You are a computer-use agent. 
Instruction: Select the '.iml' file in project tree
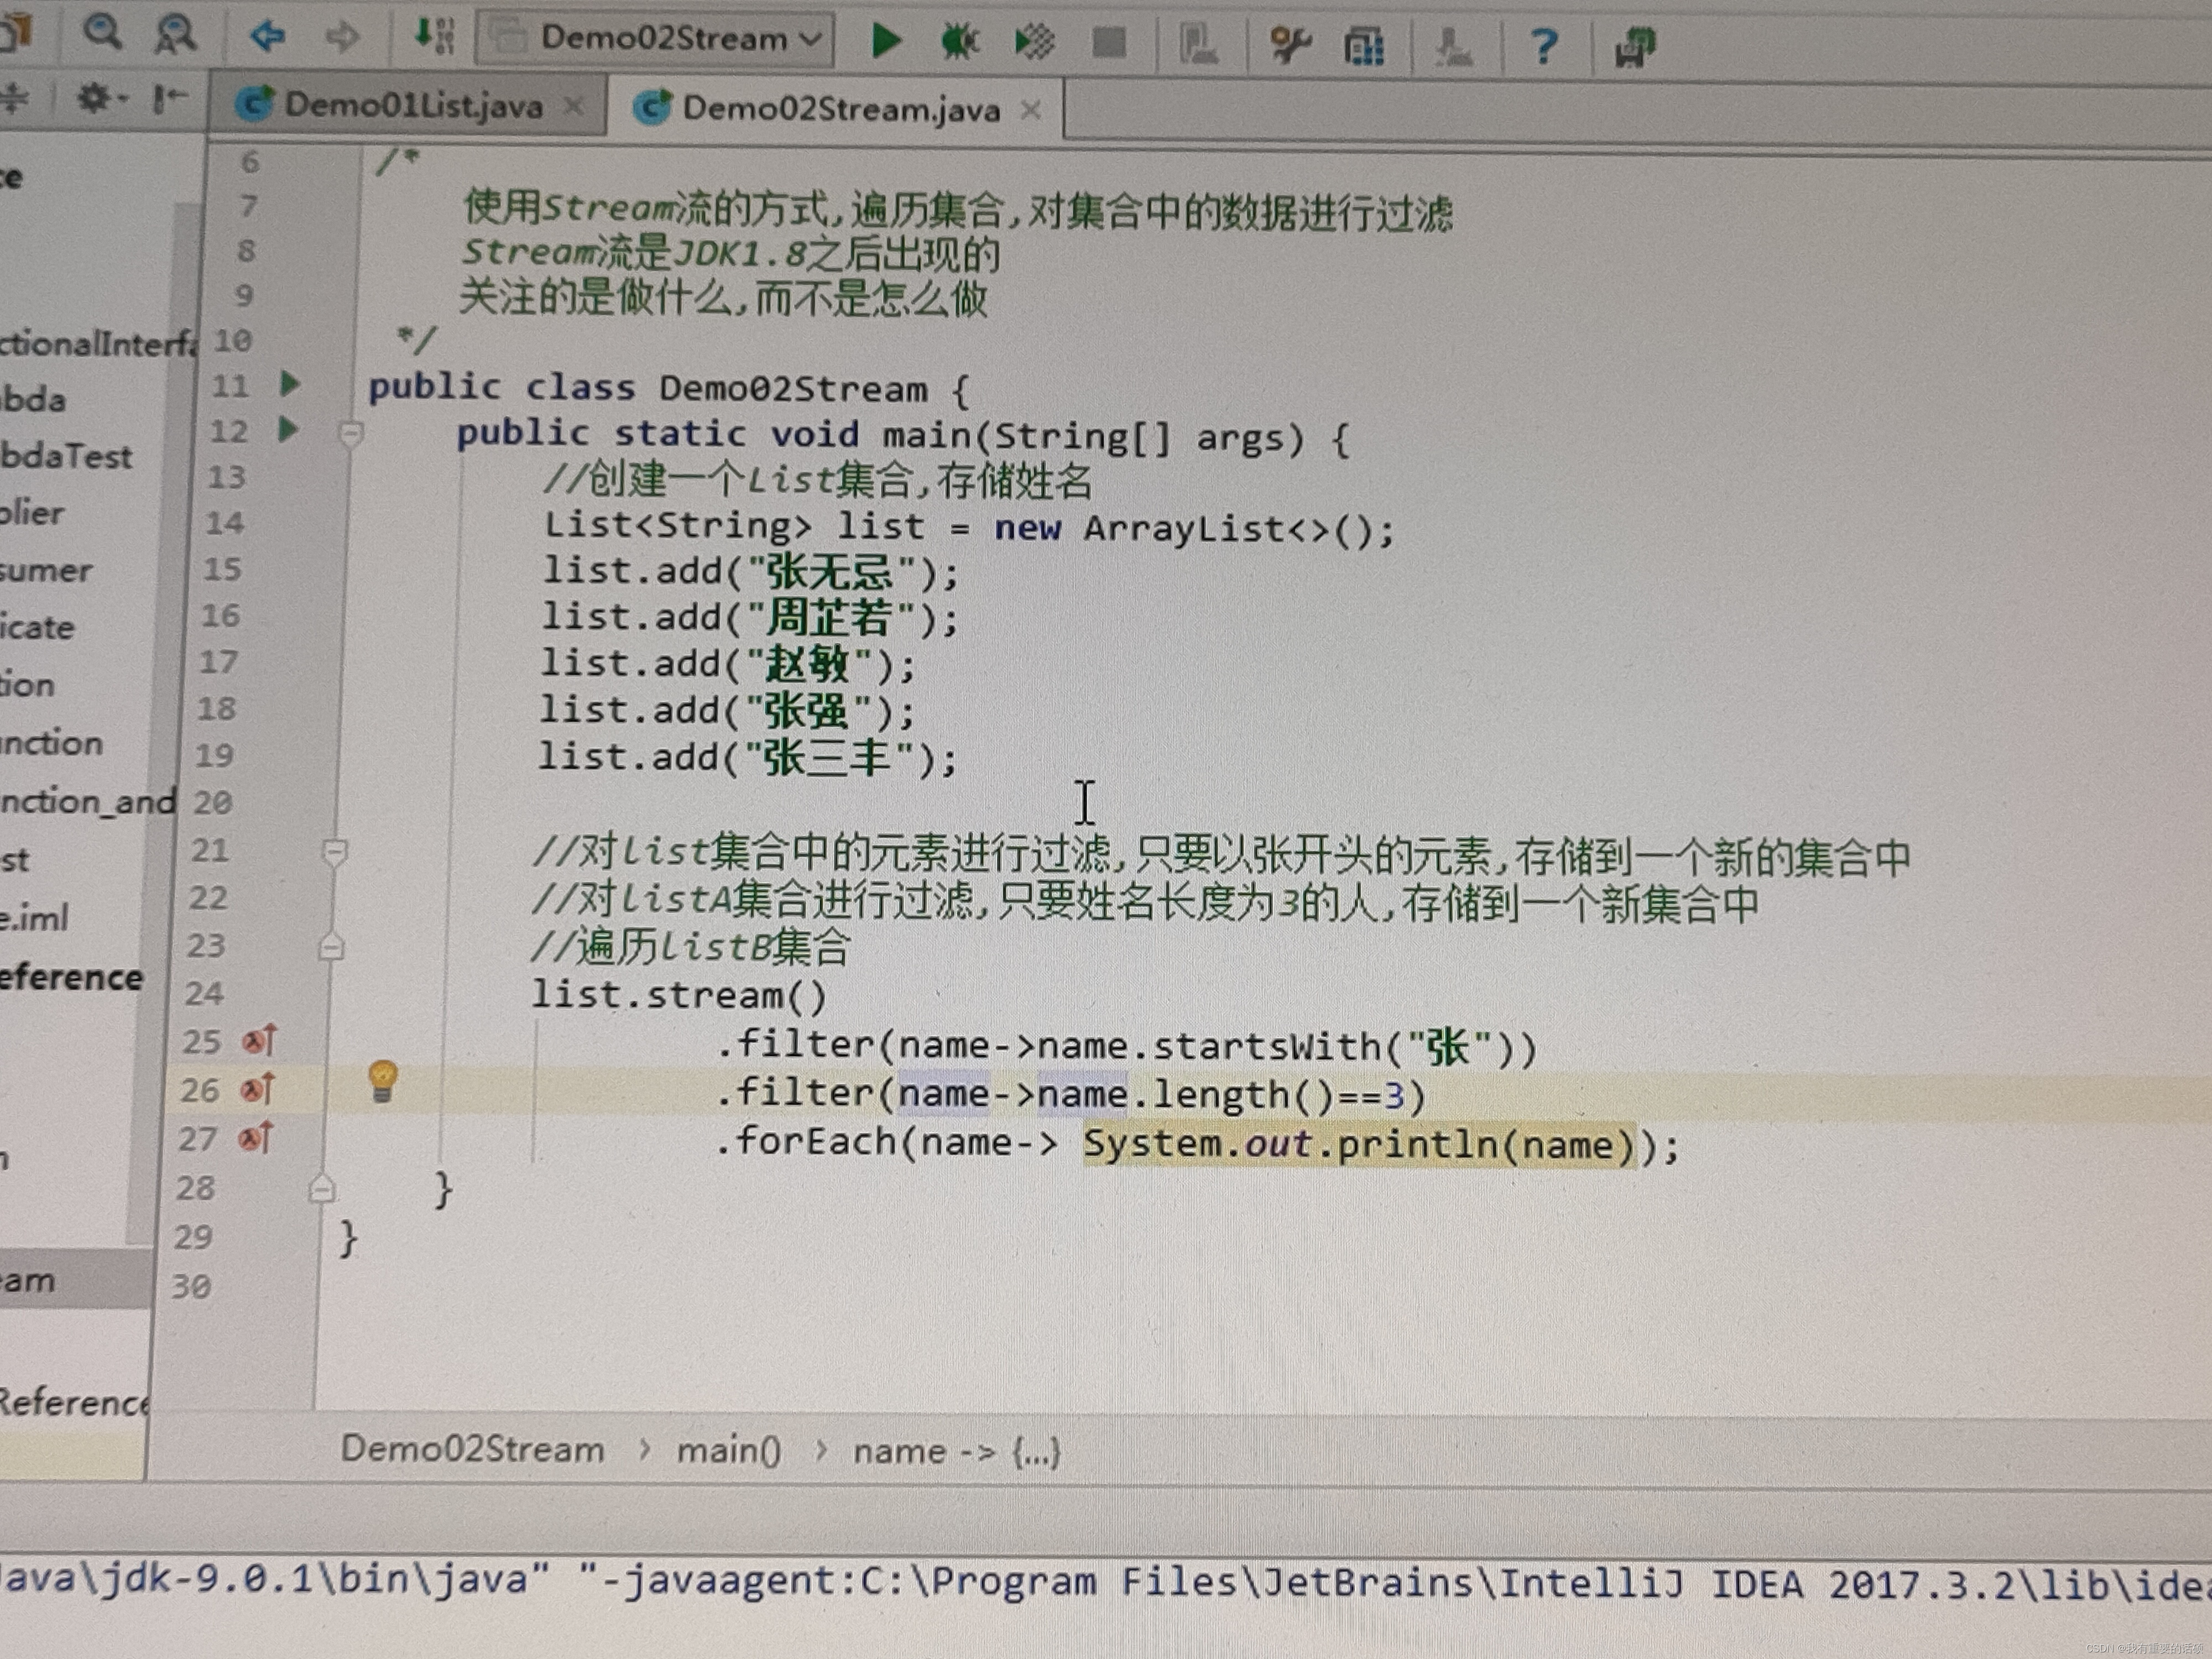34,917
